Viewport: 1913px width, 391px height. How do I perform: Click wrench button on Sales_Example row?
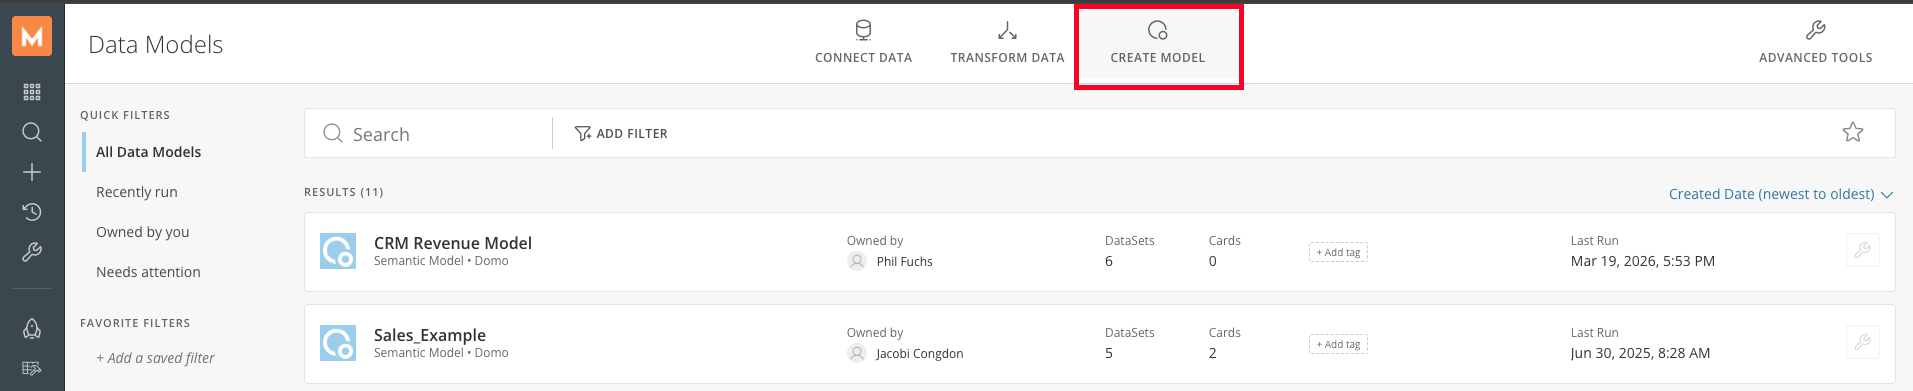(x=1862, y=342)
